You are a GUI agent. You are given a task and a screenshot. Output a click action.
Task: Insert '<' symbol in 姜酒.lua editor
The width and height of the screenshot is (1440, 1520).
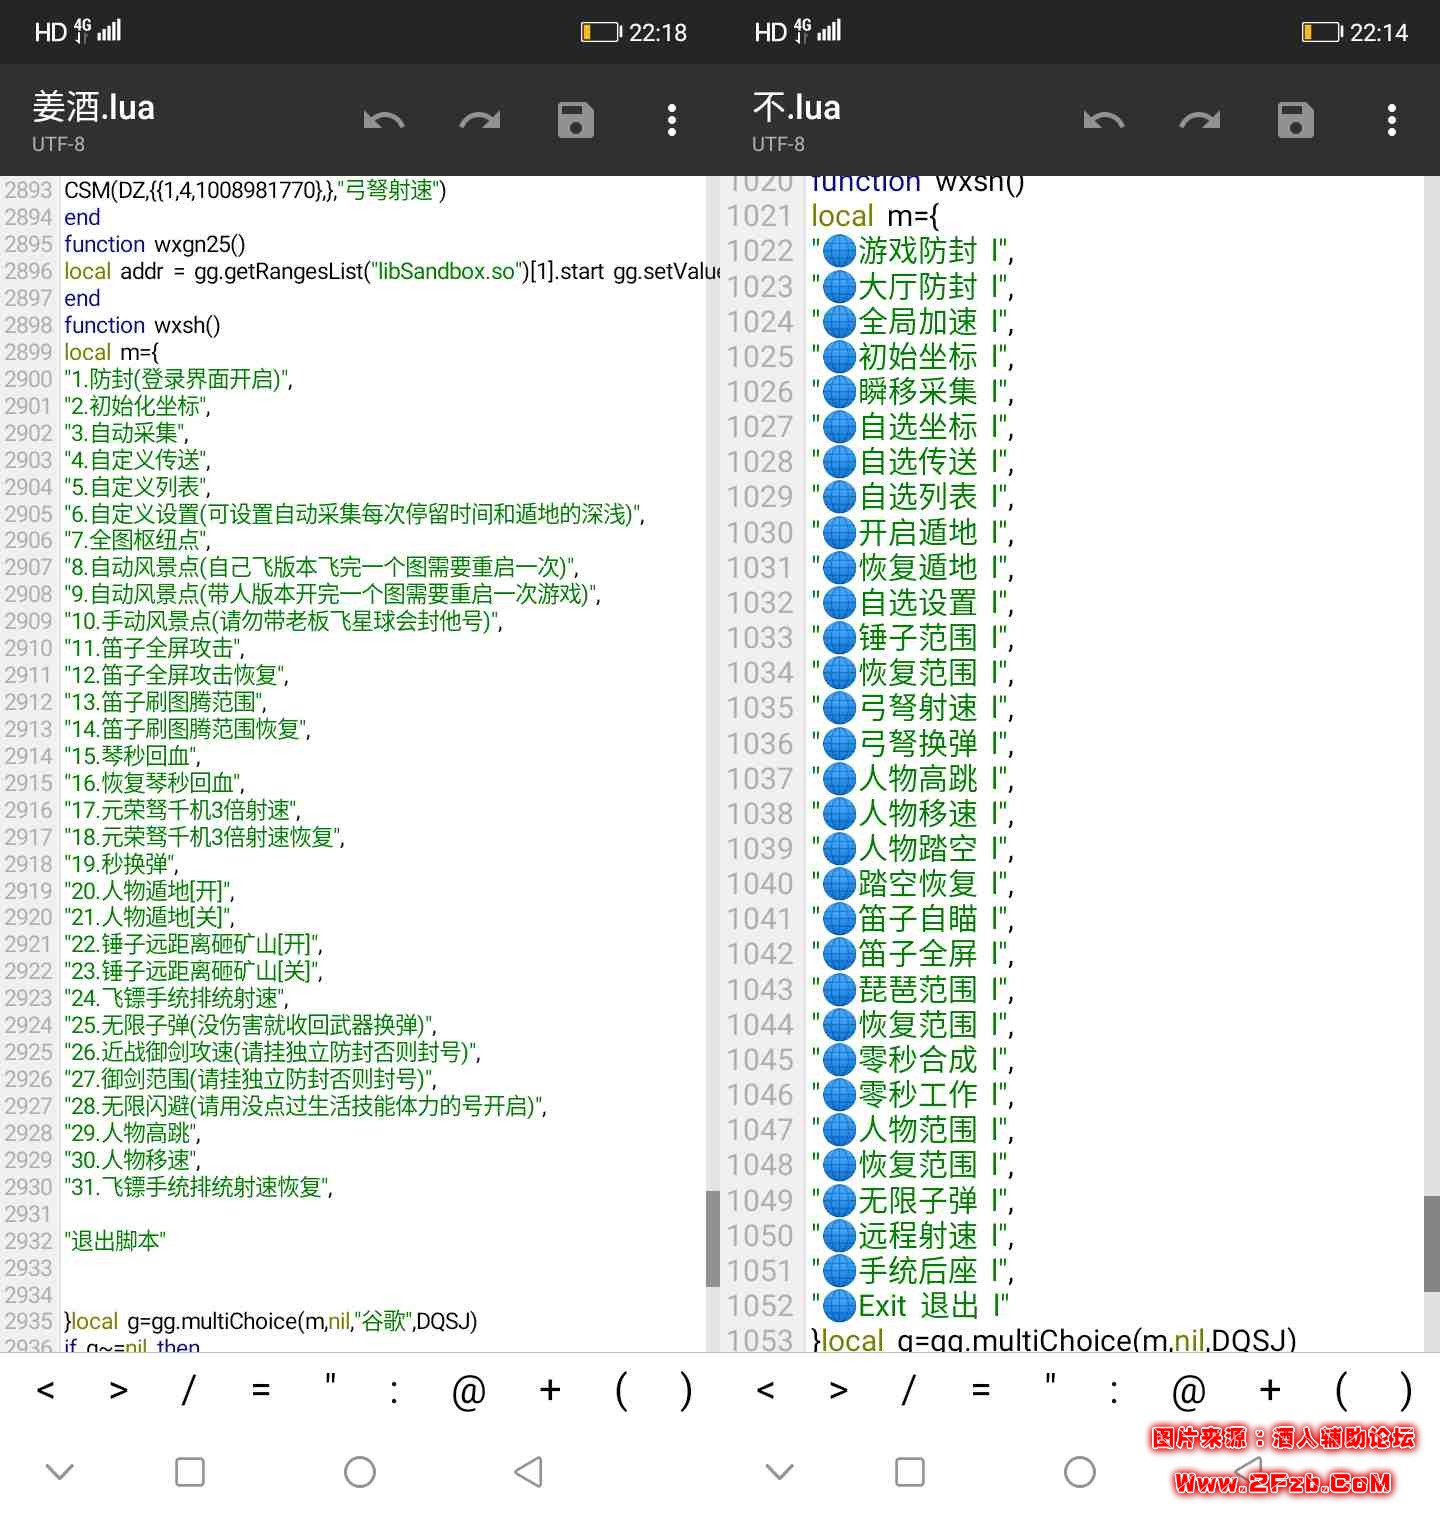[x=45, y=1389]
